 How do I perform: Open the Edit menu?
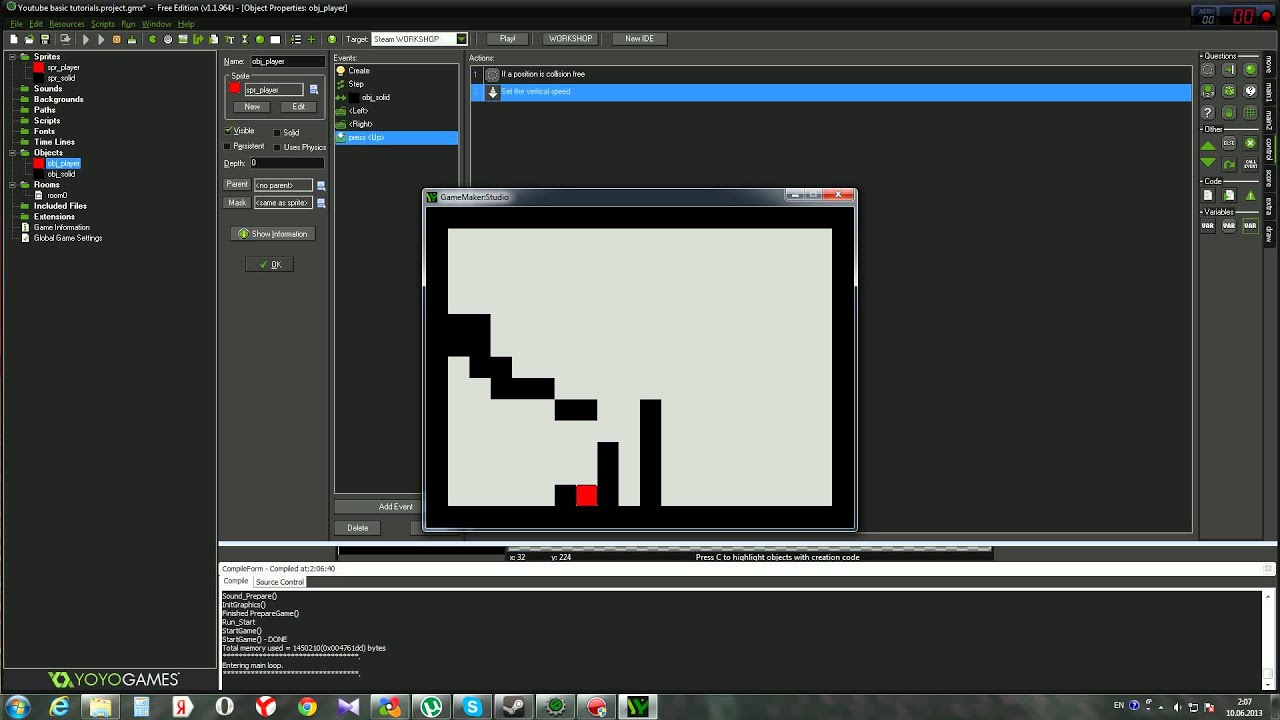pyautogui.click(x=36, y=24)
